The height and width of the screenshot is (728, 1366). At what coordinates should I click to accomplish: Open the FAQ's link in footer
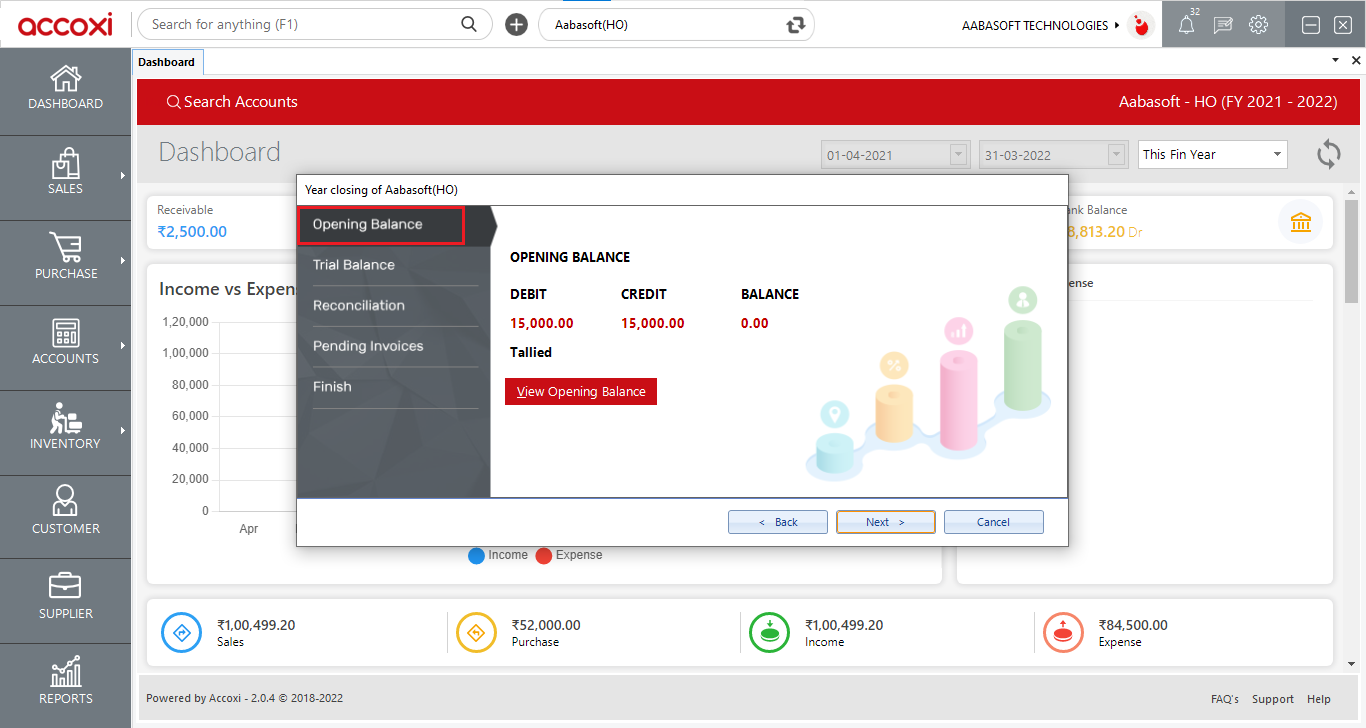1224,699
